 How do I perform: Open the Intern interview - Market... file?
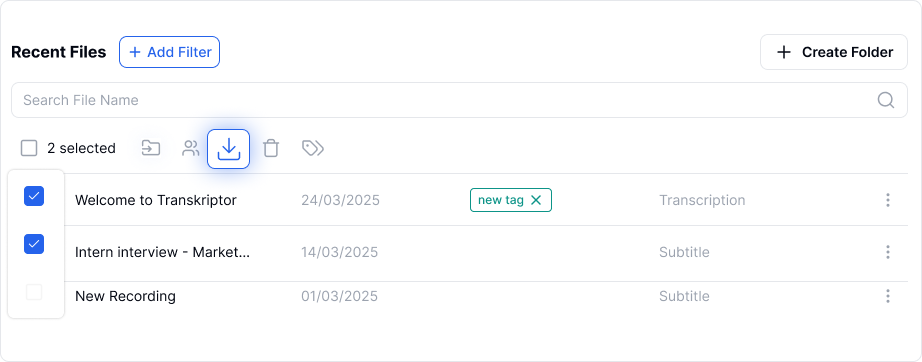(162, 252)
